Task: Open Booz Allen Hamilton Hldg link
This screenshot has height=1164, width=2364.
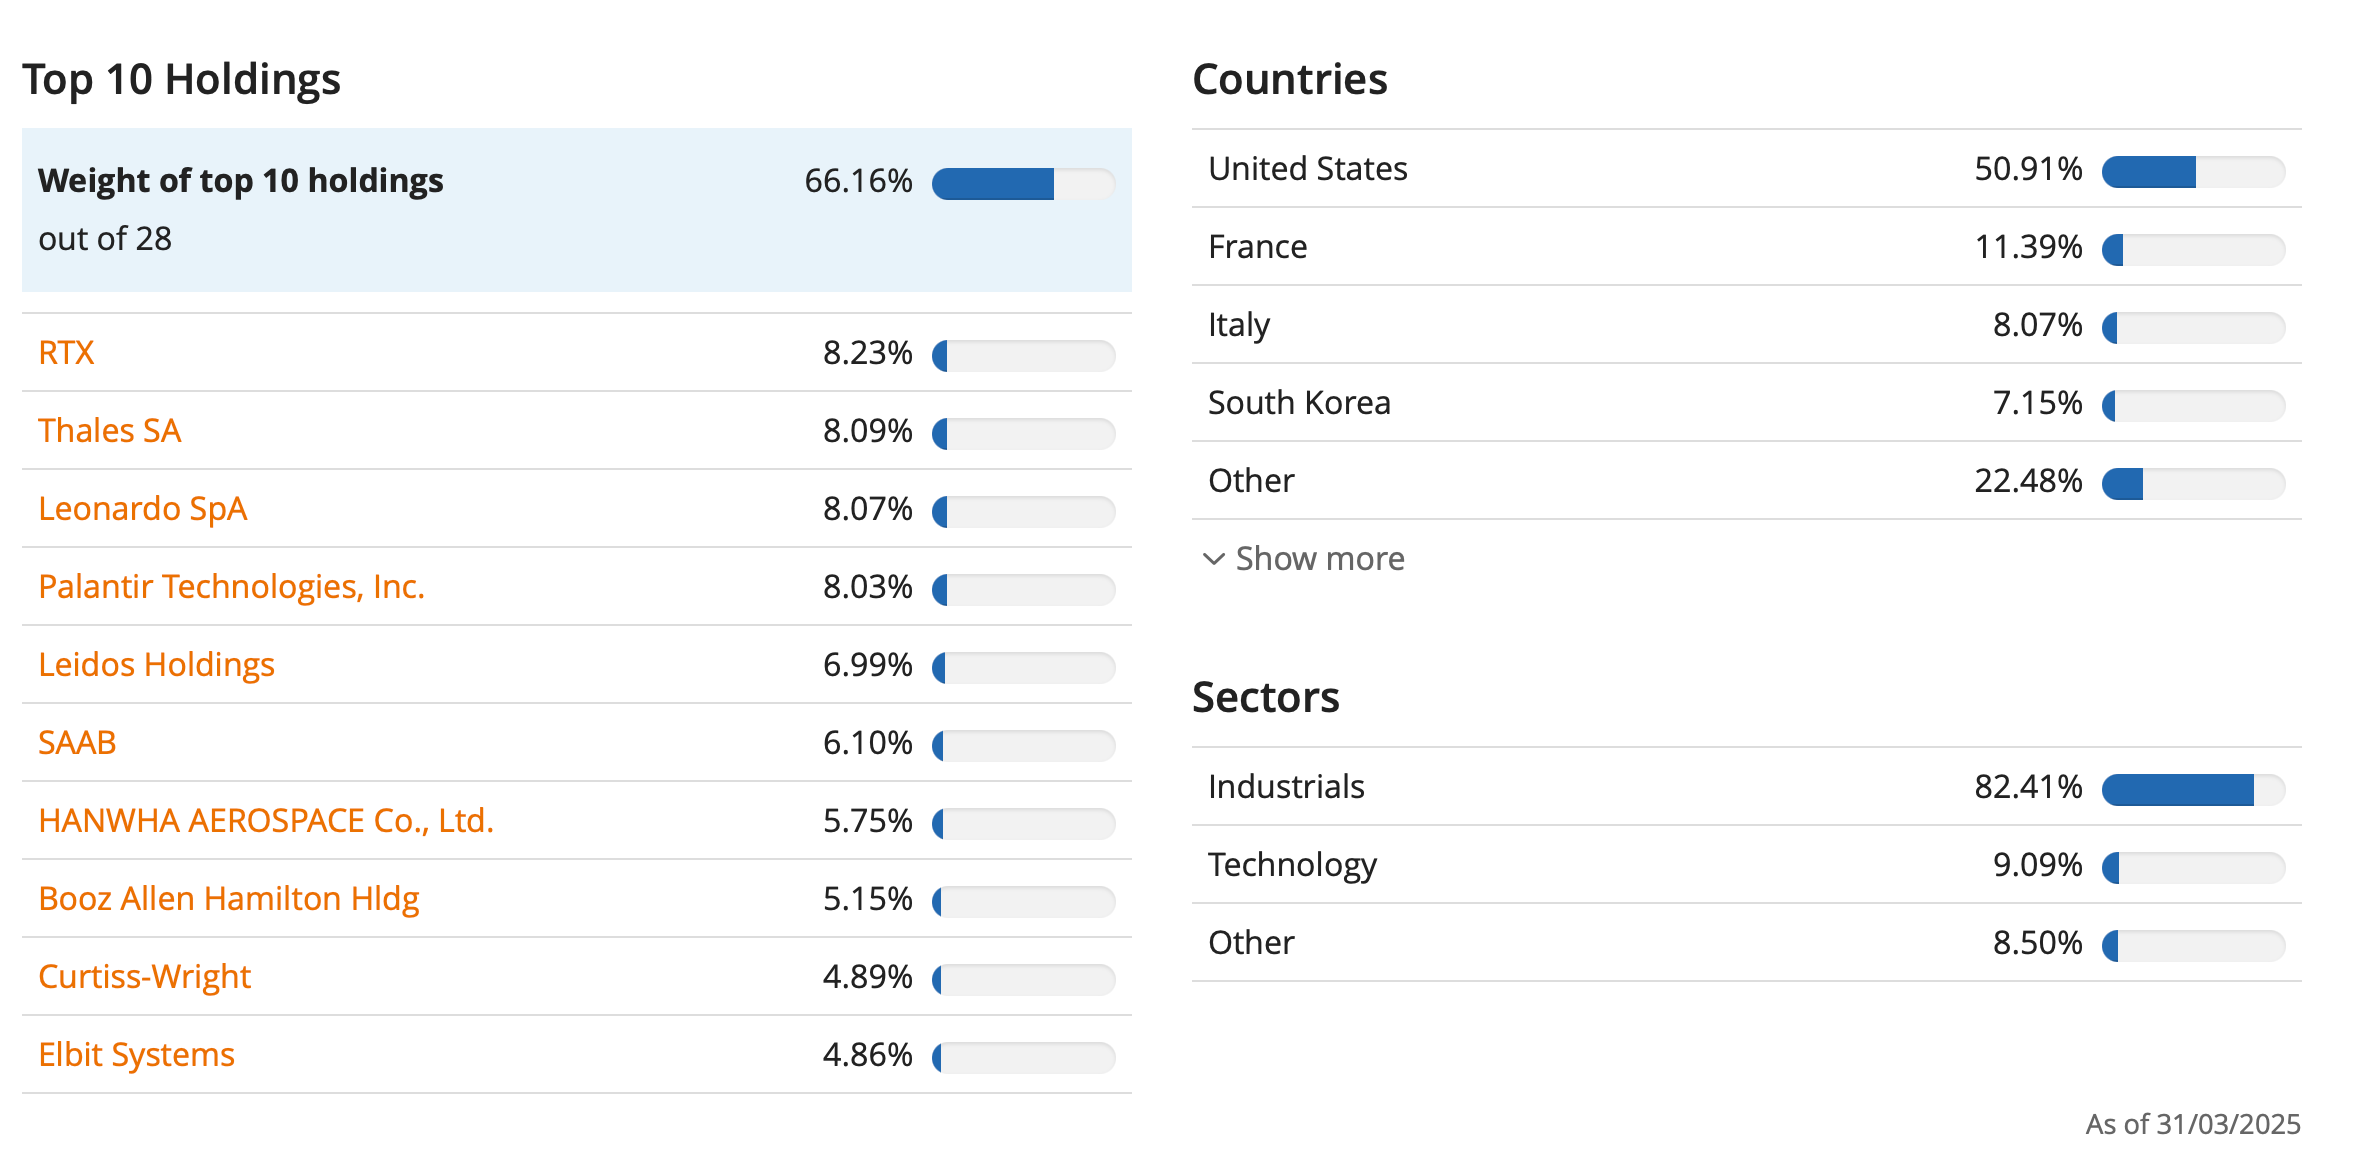Action: [x=228, y=899]
